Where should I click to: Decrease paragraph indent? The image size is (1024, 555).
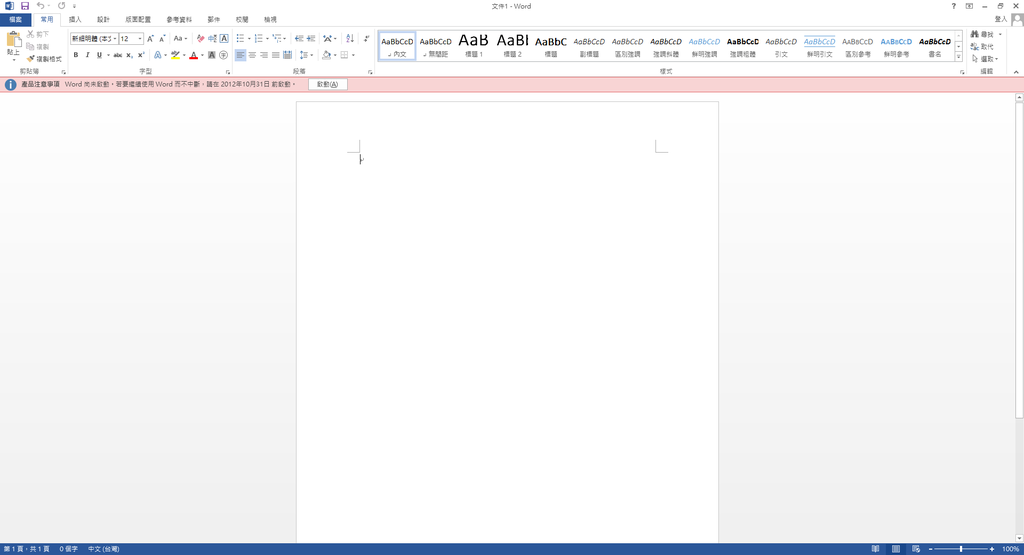(x=299, y=39)
